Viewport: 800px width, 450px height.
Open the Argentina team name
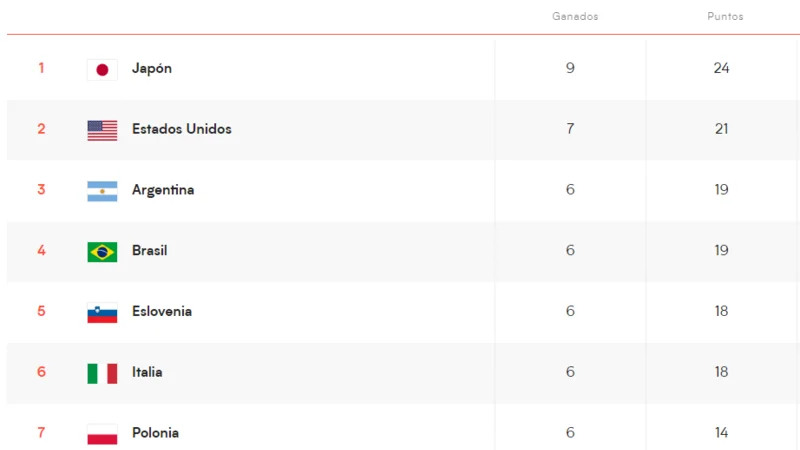click(163, 190)
